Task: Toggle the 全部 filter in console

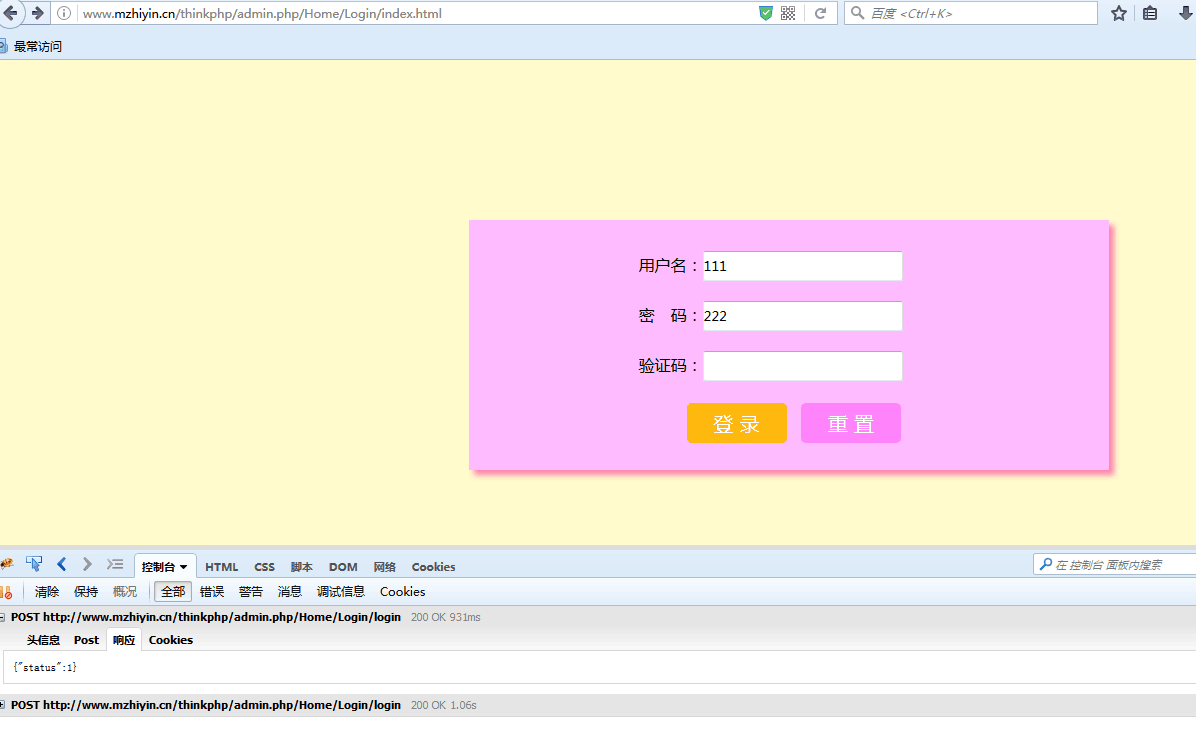Action: click(x=172, y=591)
